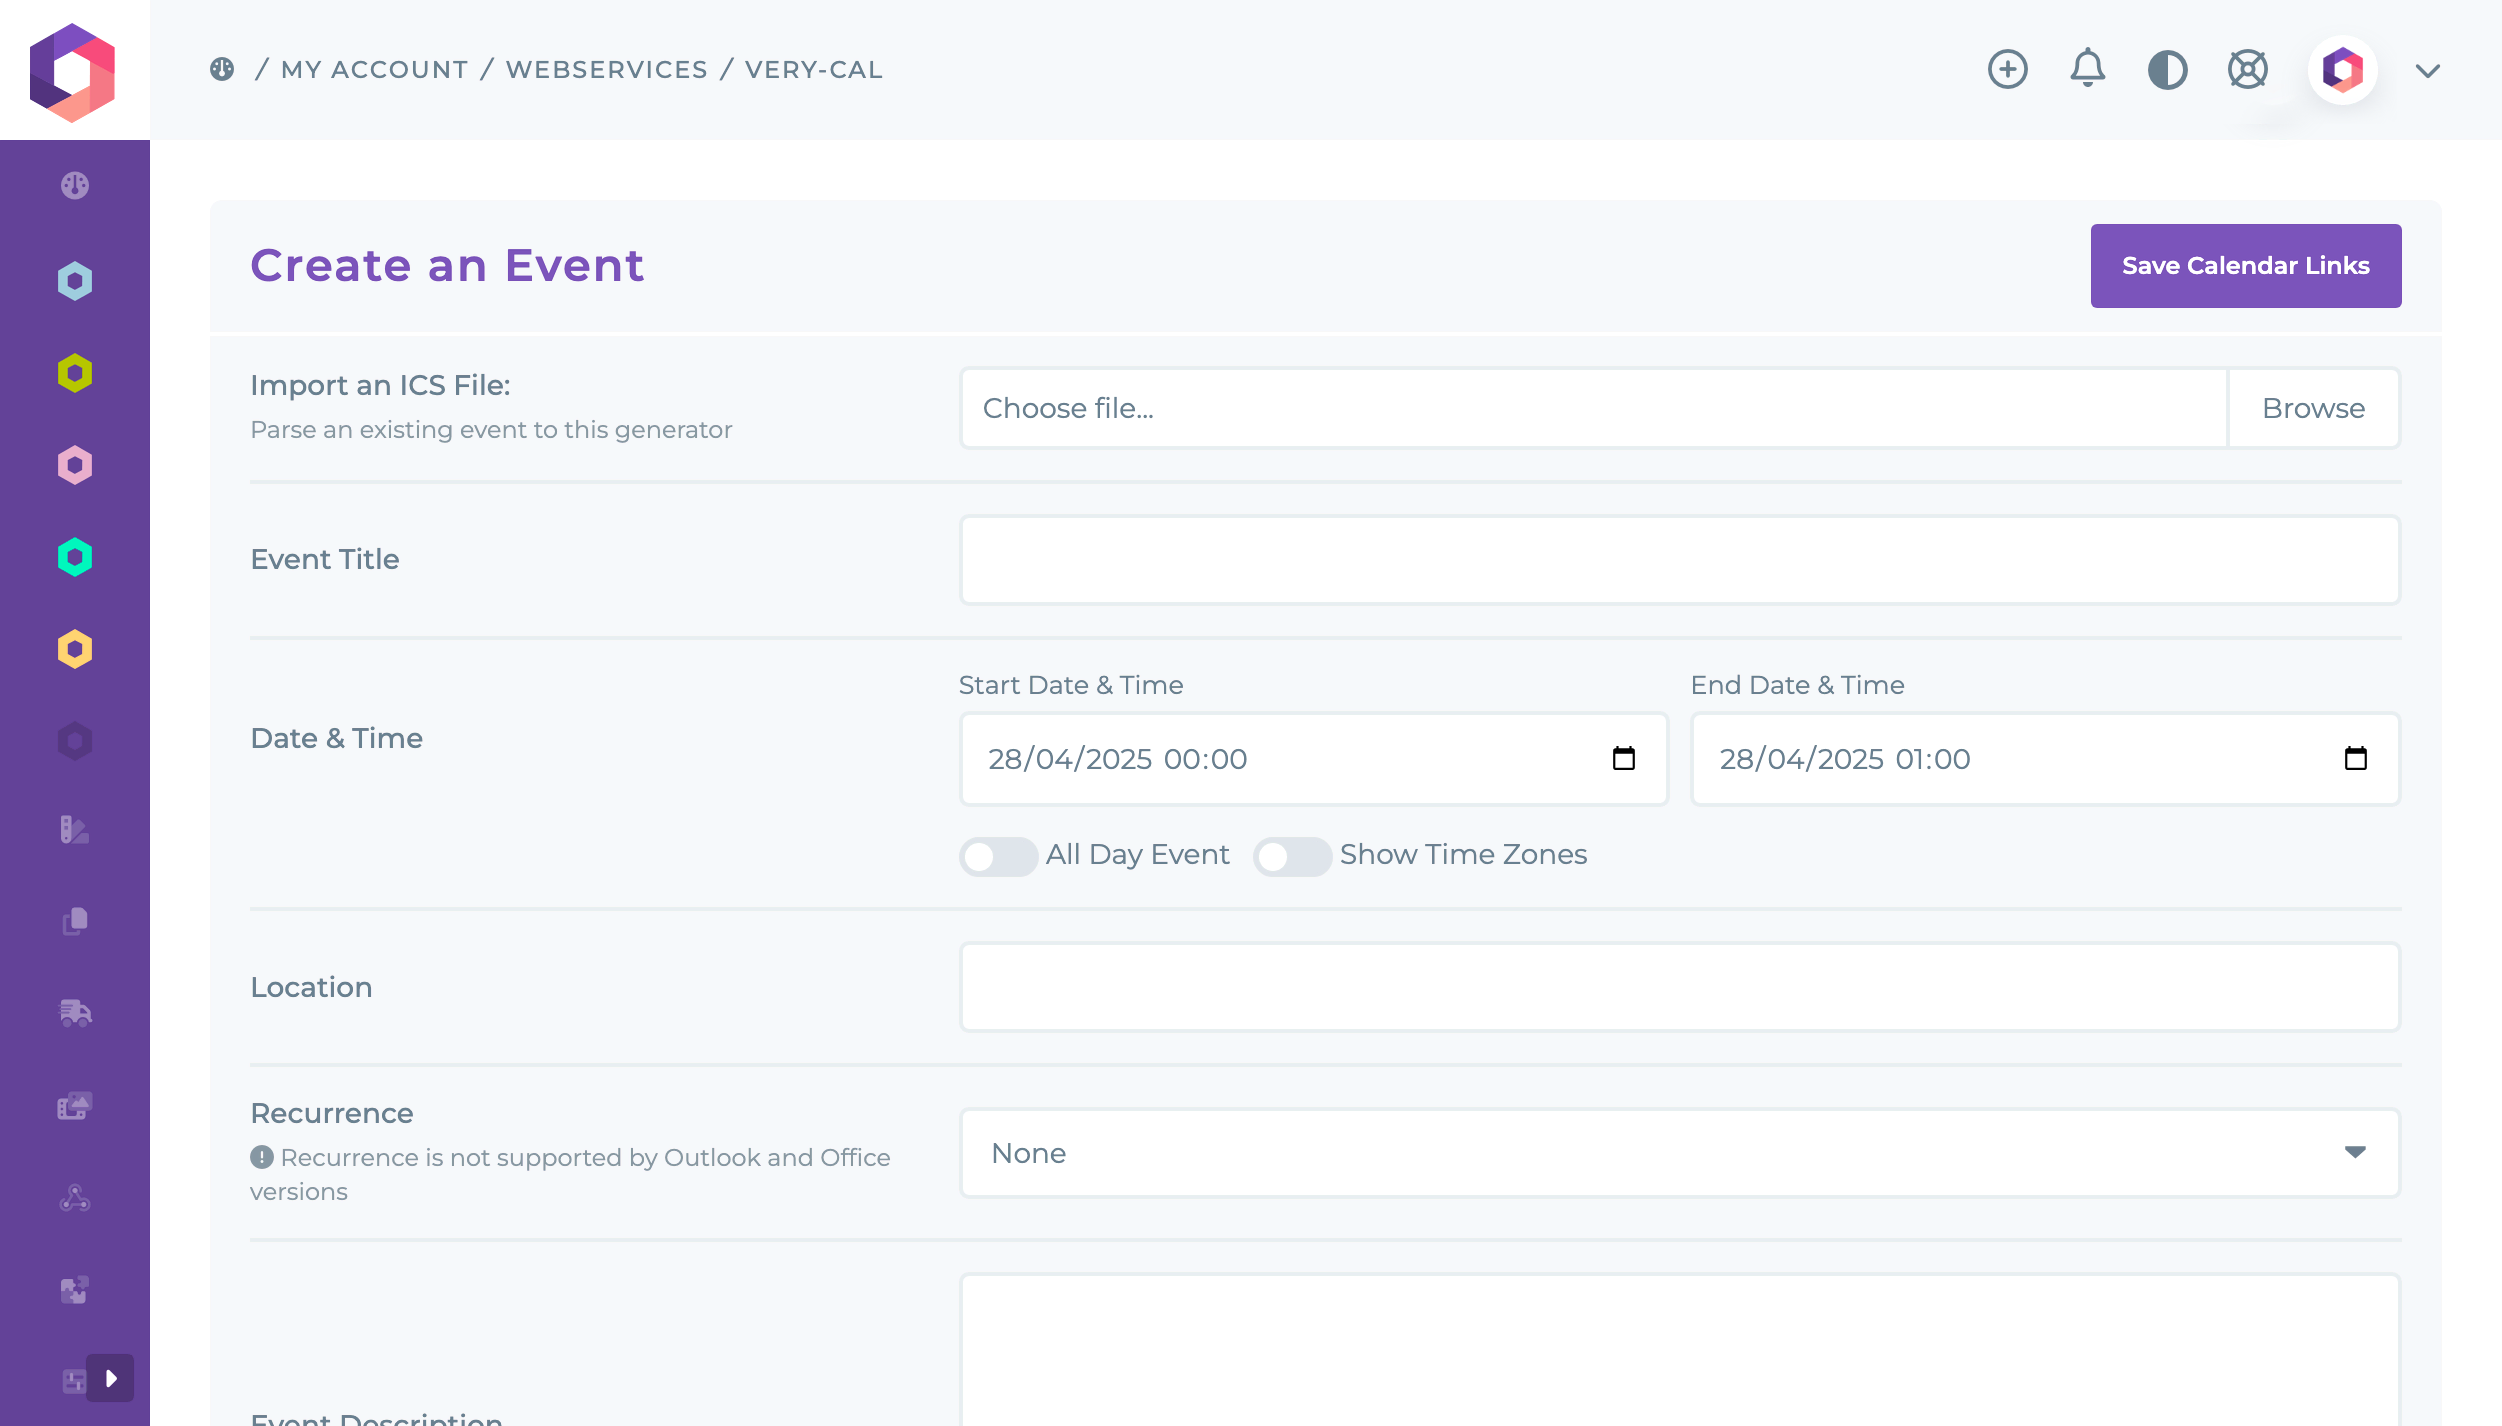Click Browse to pick an ICS file

pos(2314,408)
